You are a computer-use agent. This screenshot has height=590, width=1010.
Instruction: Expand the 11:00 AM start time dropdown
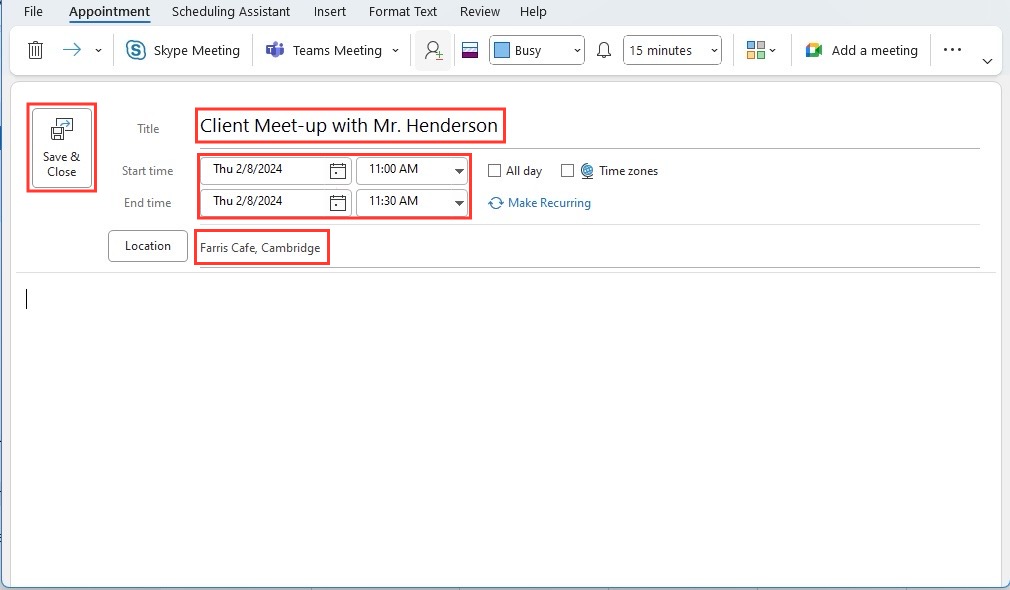tap(459, 171)
